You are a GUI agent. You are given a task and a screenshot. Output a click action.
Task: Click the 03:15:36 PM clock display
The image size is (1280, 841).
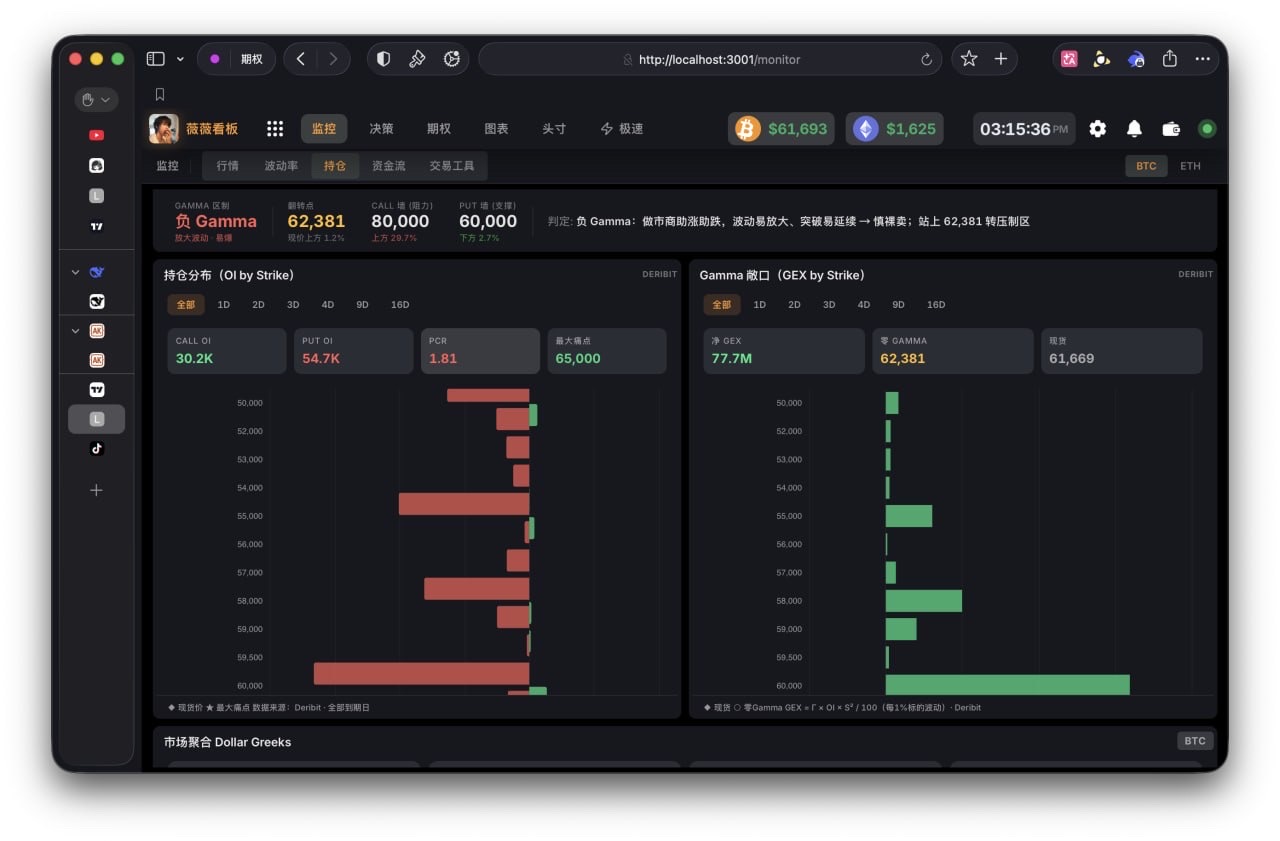point(1024,129)
